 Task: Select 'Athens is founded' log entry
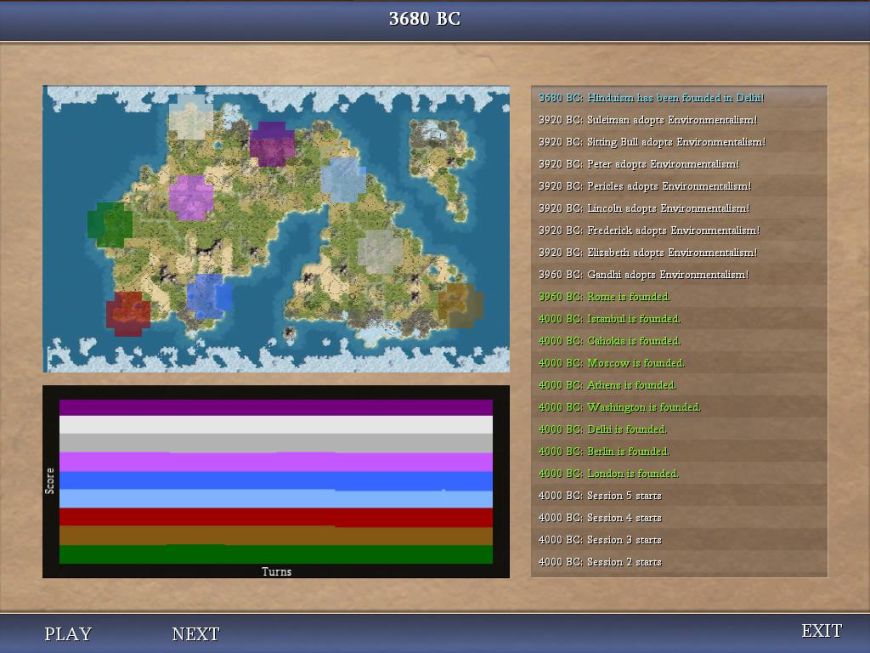(x=679, y=385)
